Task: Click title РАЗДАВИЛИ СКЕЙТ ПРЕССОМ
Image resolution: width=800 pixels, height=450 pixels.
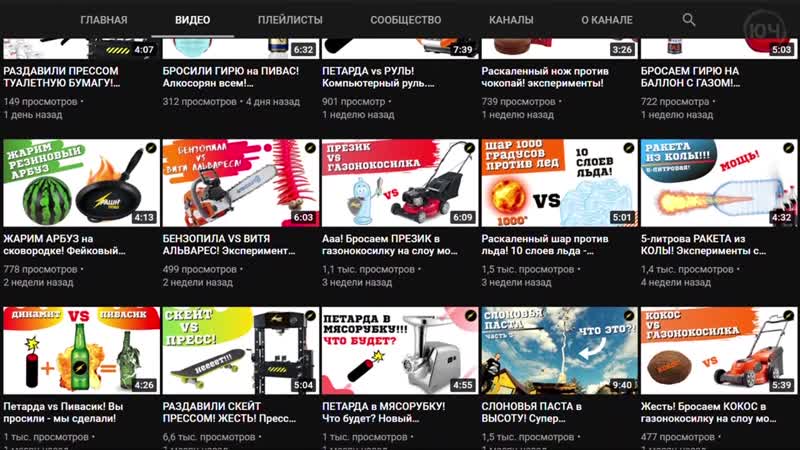Action: [229, 412]
